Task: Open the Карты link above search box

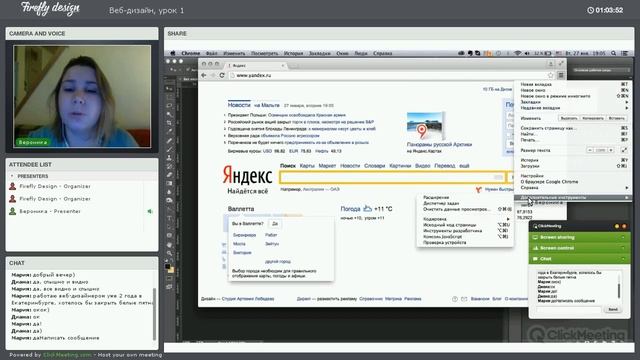Action: click(307, 166)
